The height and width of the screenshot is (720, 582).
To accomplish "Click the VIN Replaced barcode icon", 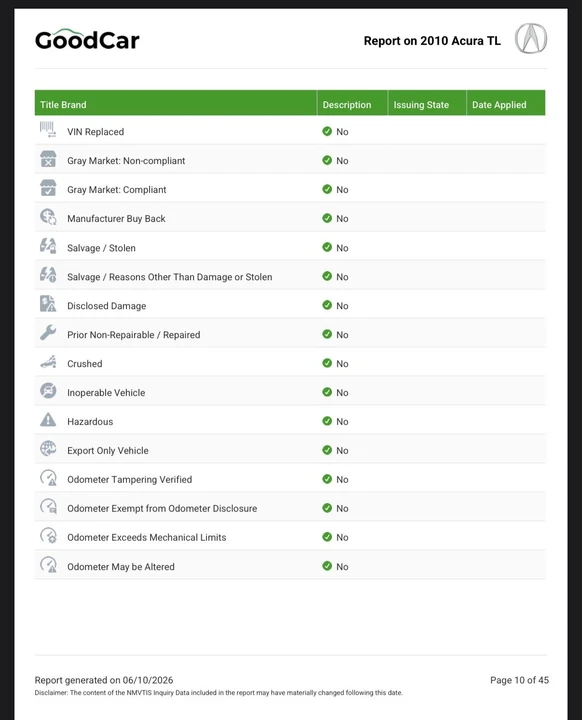I will [x=48, y=129].
